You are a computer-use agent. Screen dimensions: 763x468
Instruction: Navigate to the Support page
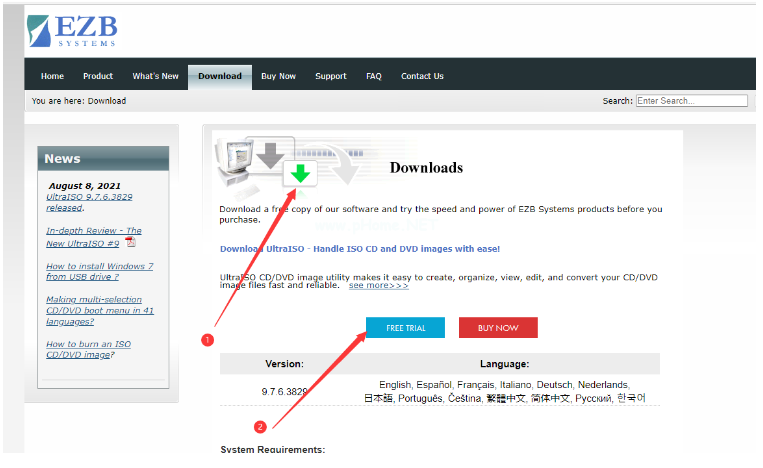[331, 76]
